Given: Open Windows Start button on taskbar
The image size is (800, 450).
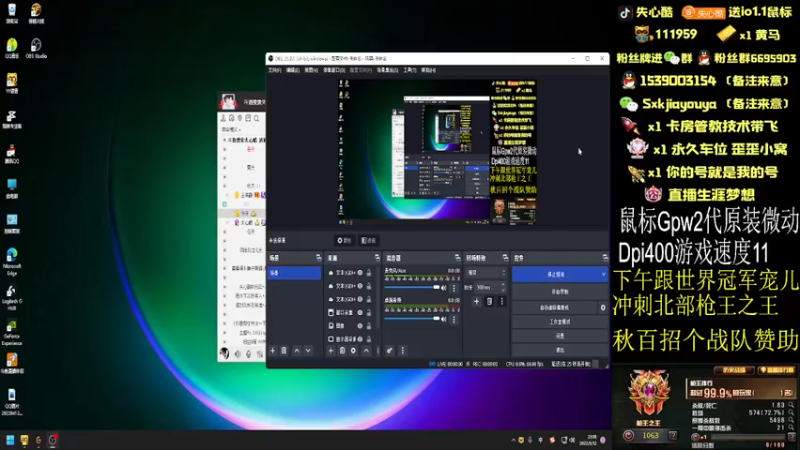Looking at the screenshot, I should (x=10, y=440).
